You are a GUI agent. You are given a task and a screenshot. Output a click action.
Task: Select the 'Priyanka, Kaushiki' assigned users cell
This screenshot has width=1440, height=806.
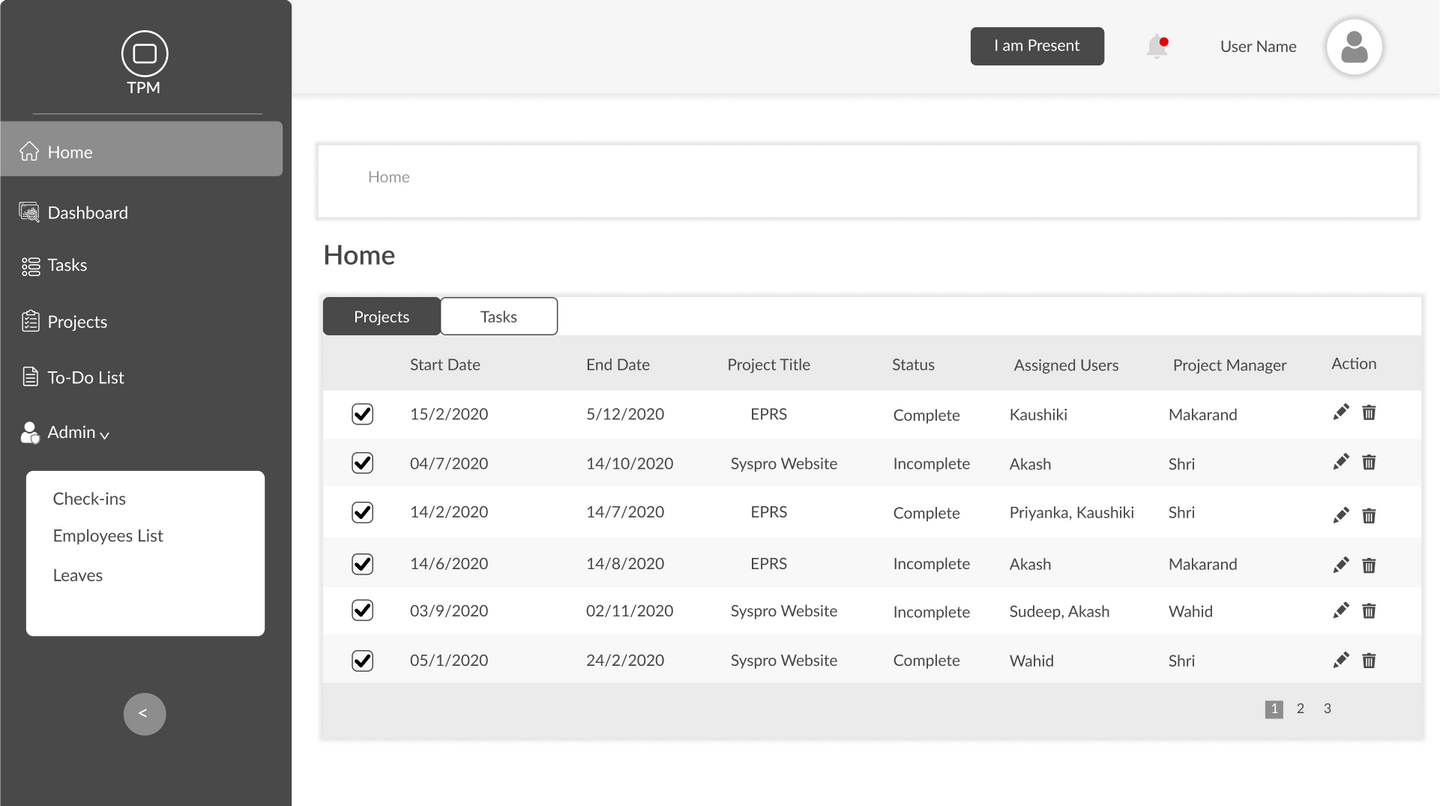[x=1072, y=512]
